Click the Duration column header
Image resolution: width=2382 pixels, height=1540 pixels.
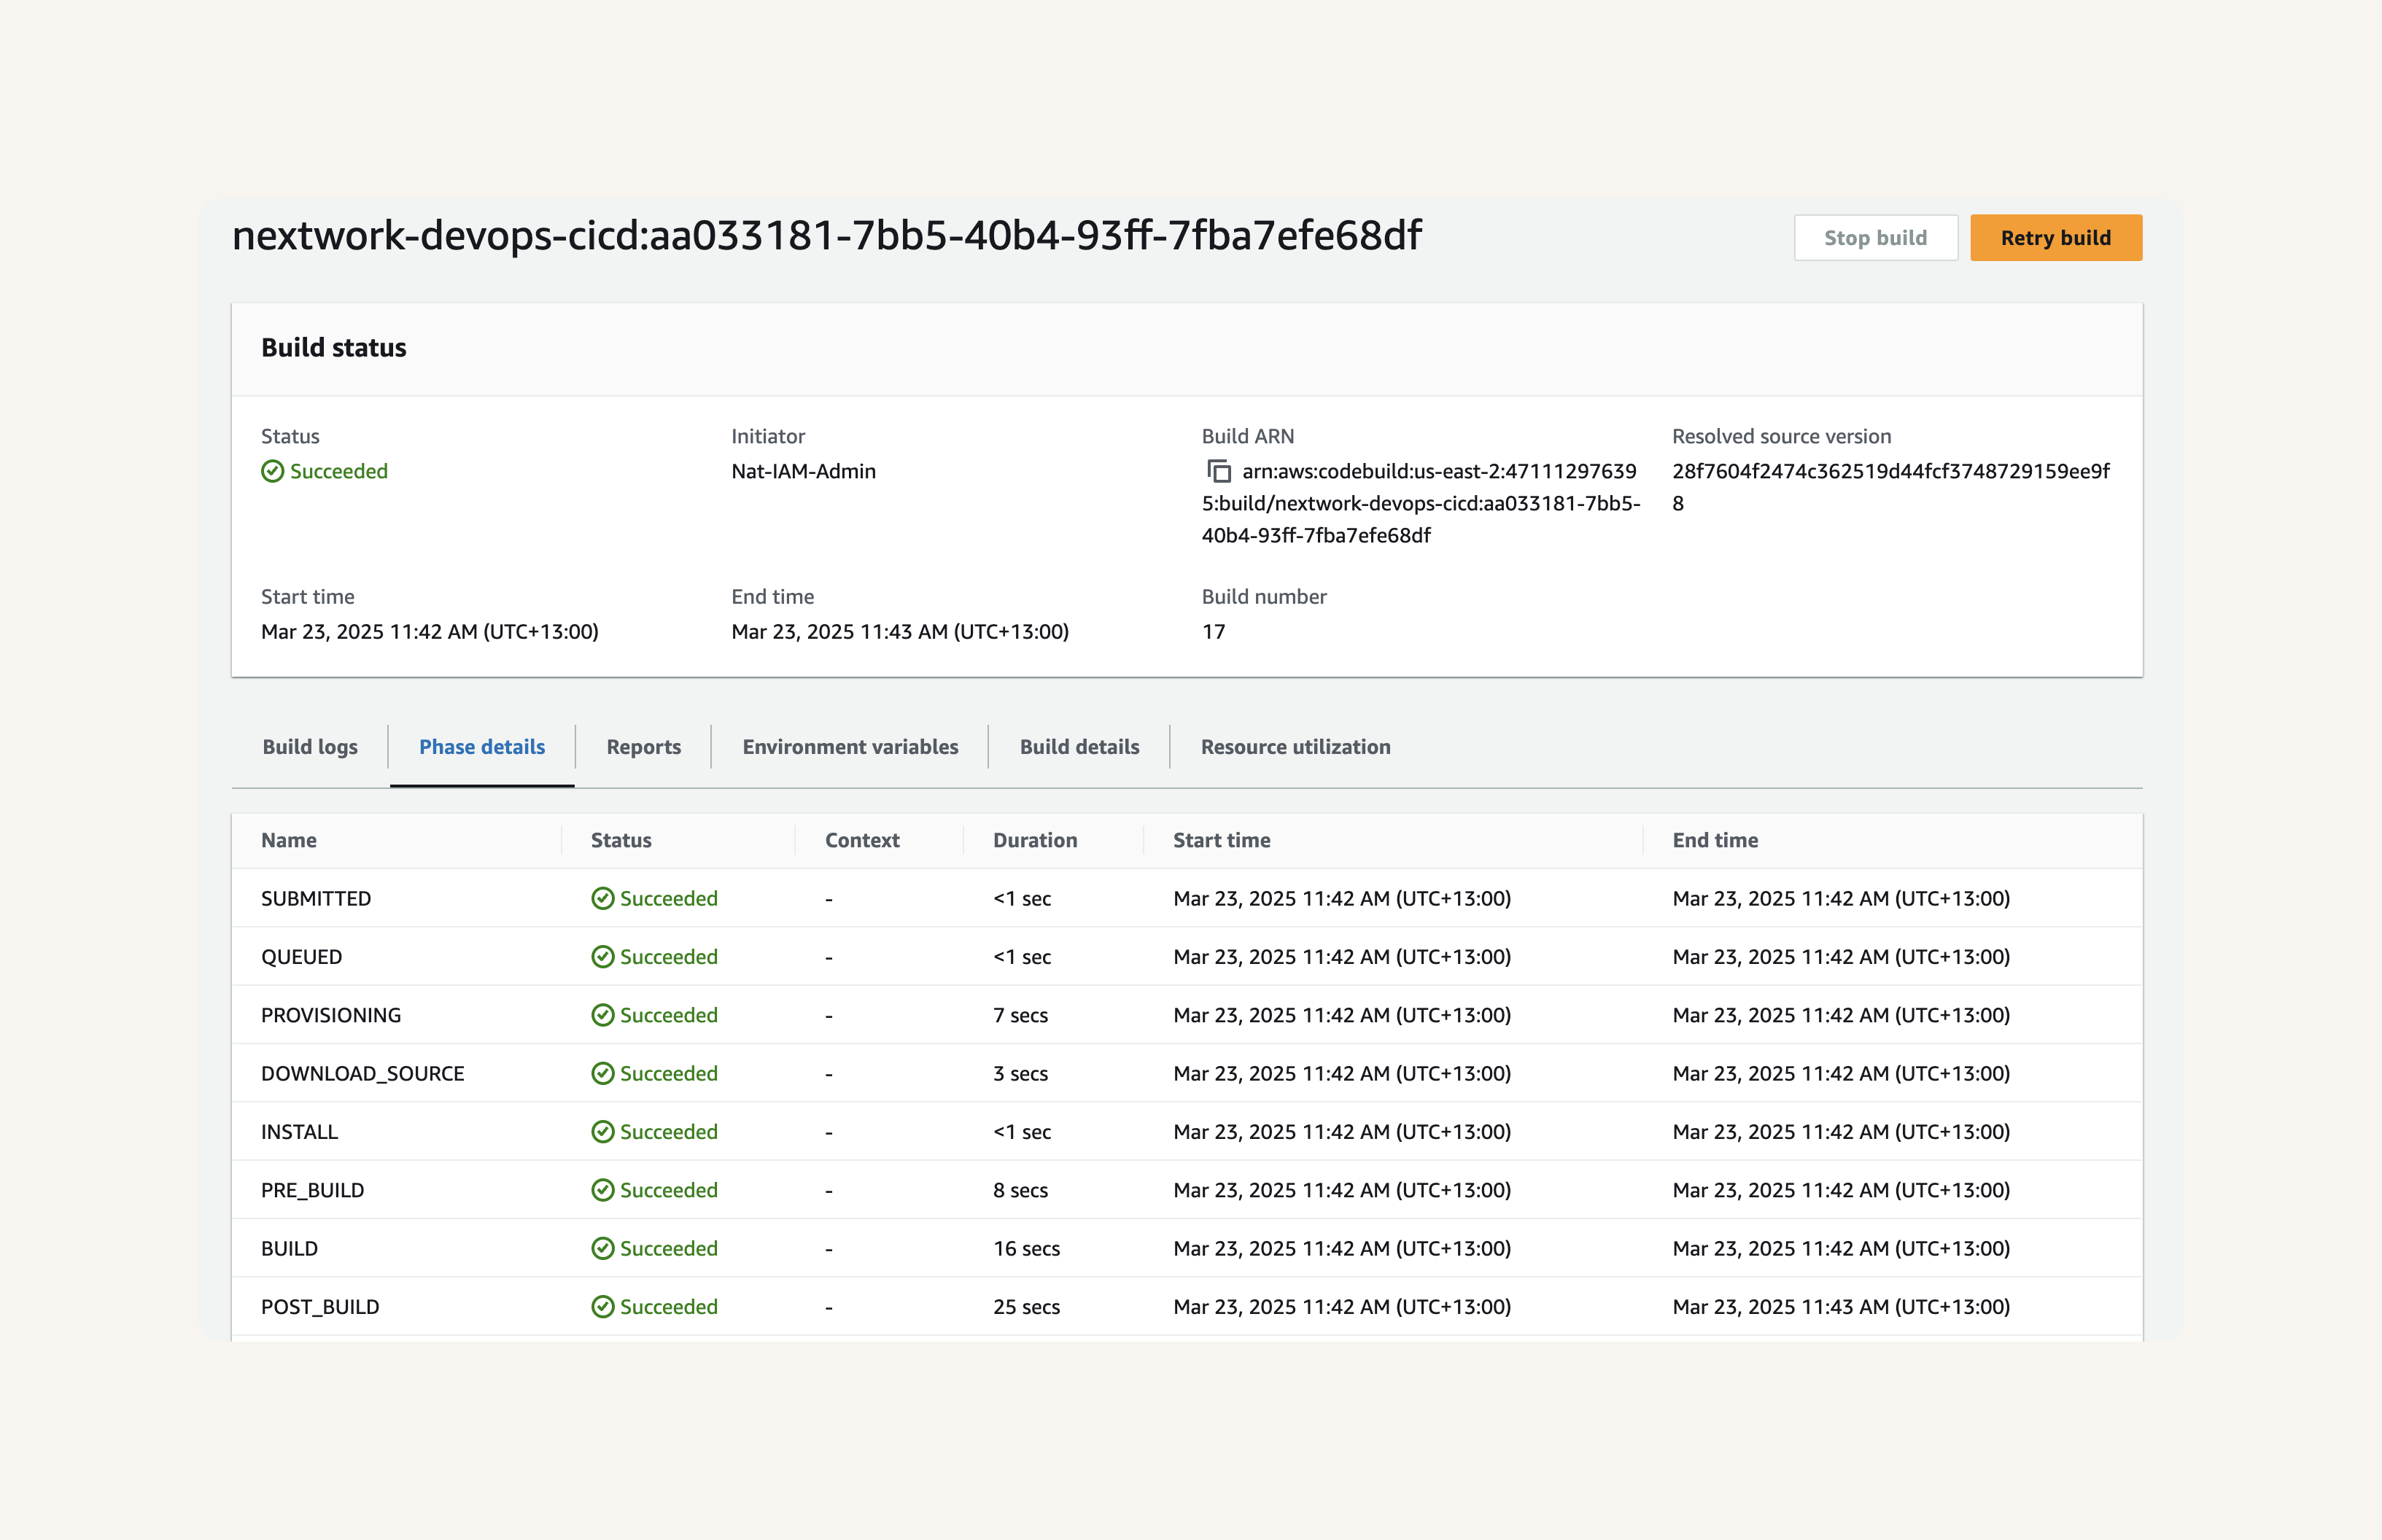click(1035, 840)
